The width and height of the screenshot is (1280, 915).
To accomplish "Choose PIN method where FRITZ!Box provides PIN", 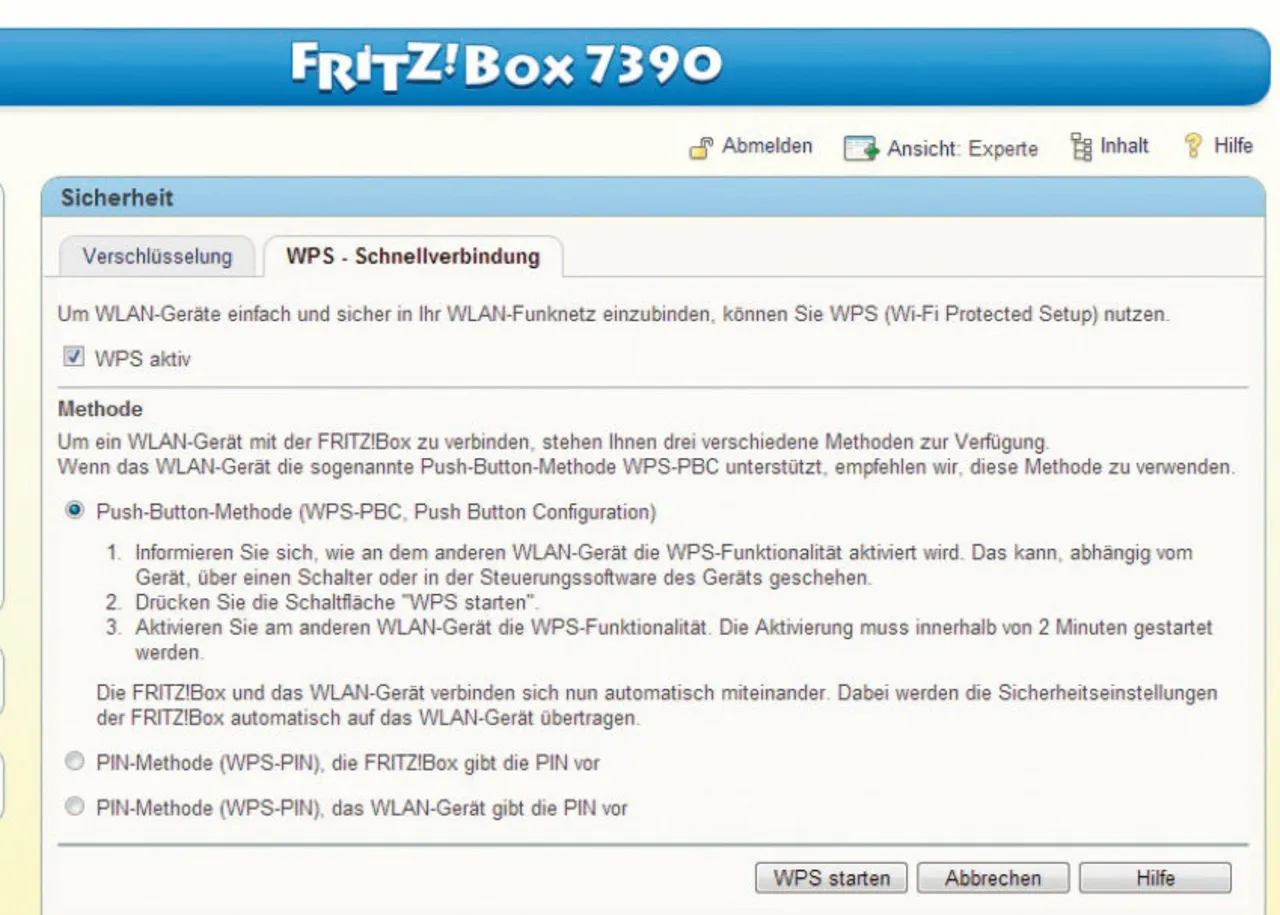I will [74, 763].
